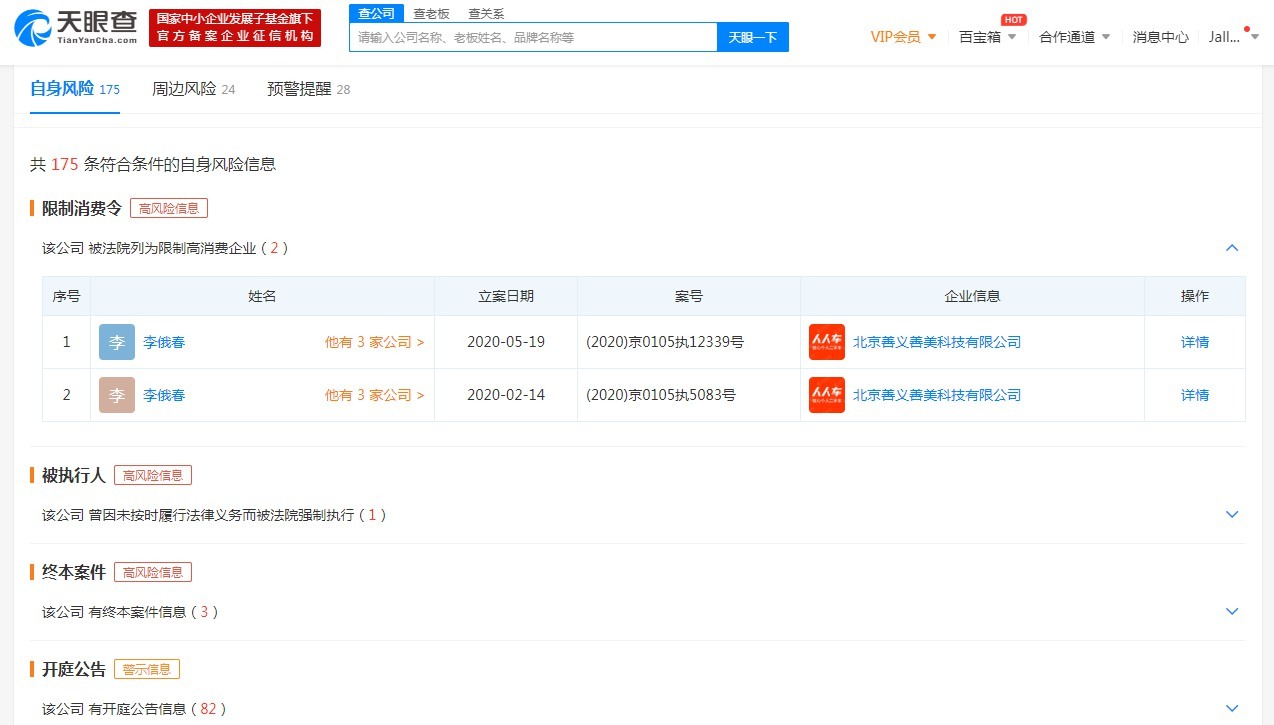
Task: Click the 被法院强制执行 (1) summary line
Action: [214, 515]
